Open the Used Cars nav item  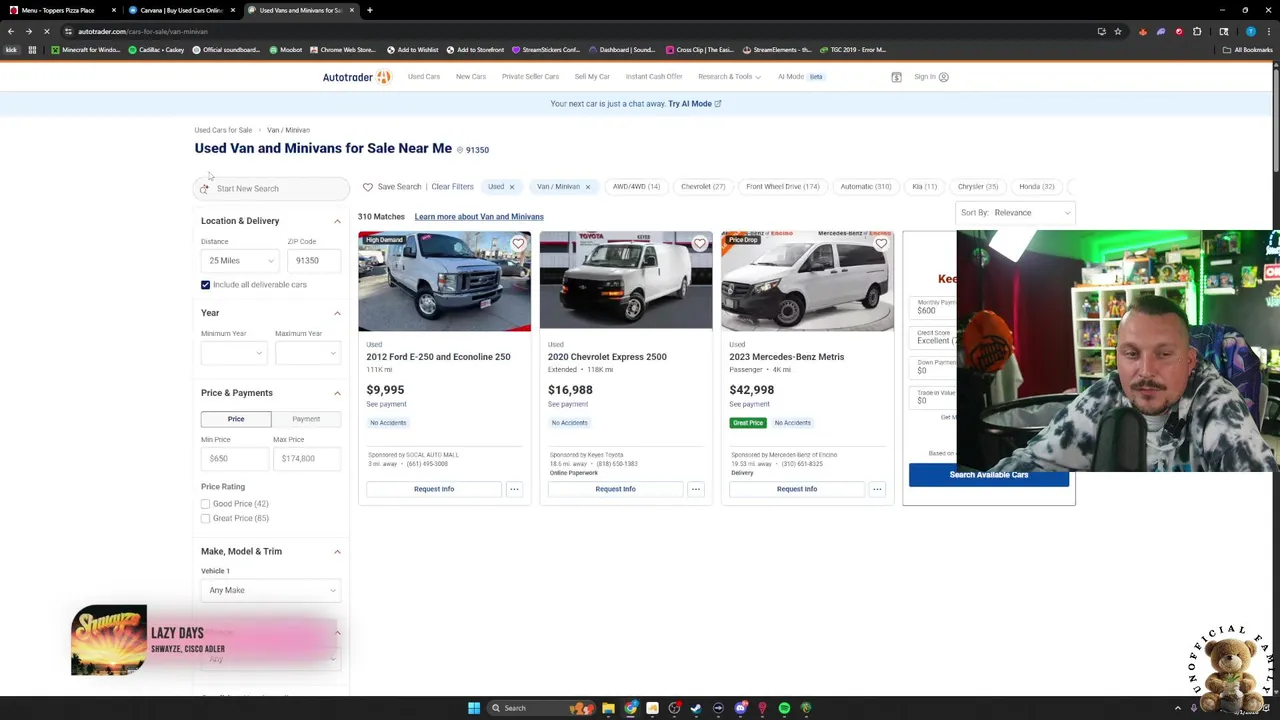[424, 77]
